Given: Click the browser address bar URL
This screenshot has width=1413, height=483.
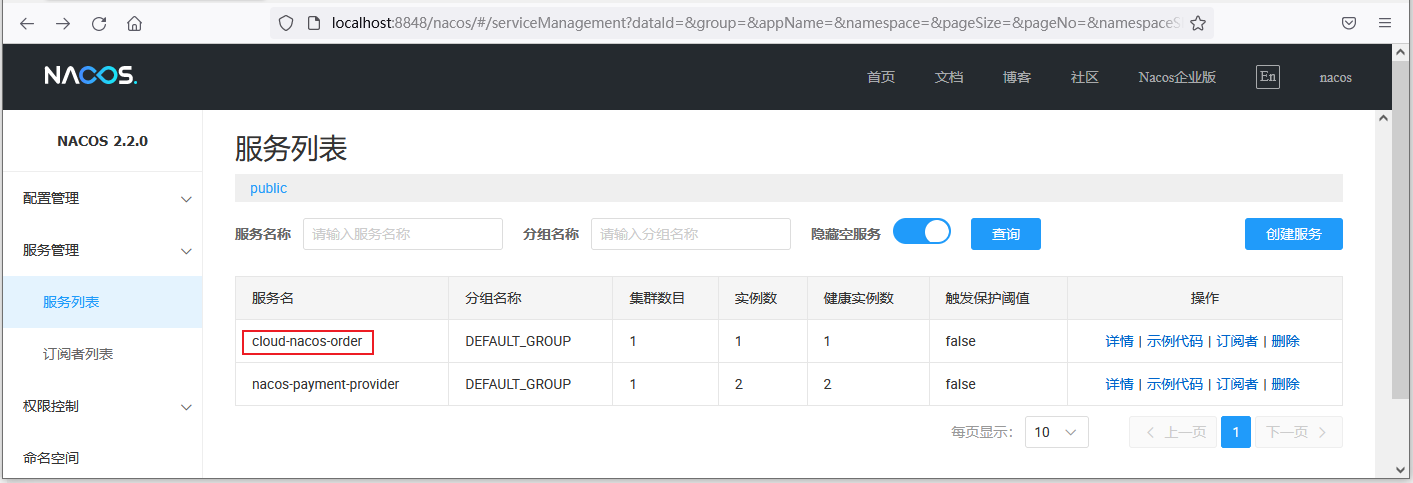Looking at the screenshot, I should point(755,23).
